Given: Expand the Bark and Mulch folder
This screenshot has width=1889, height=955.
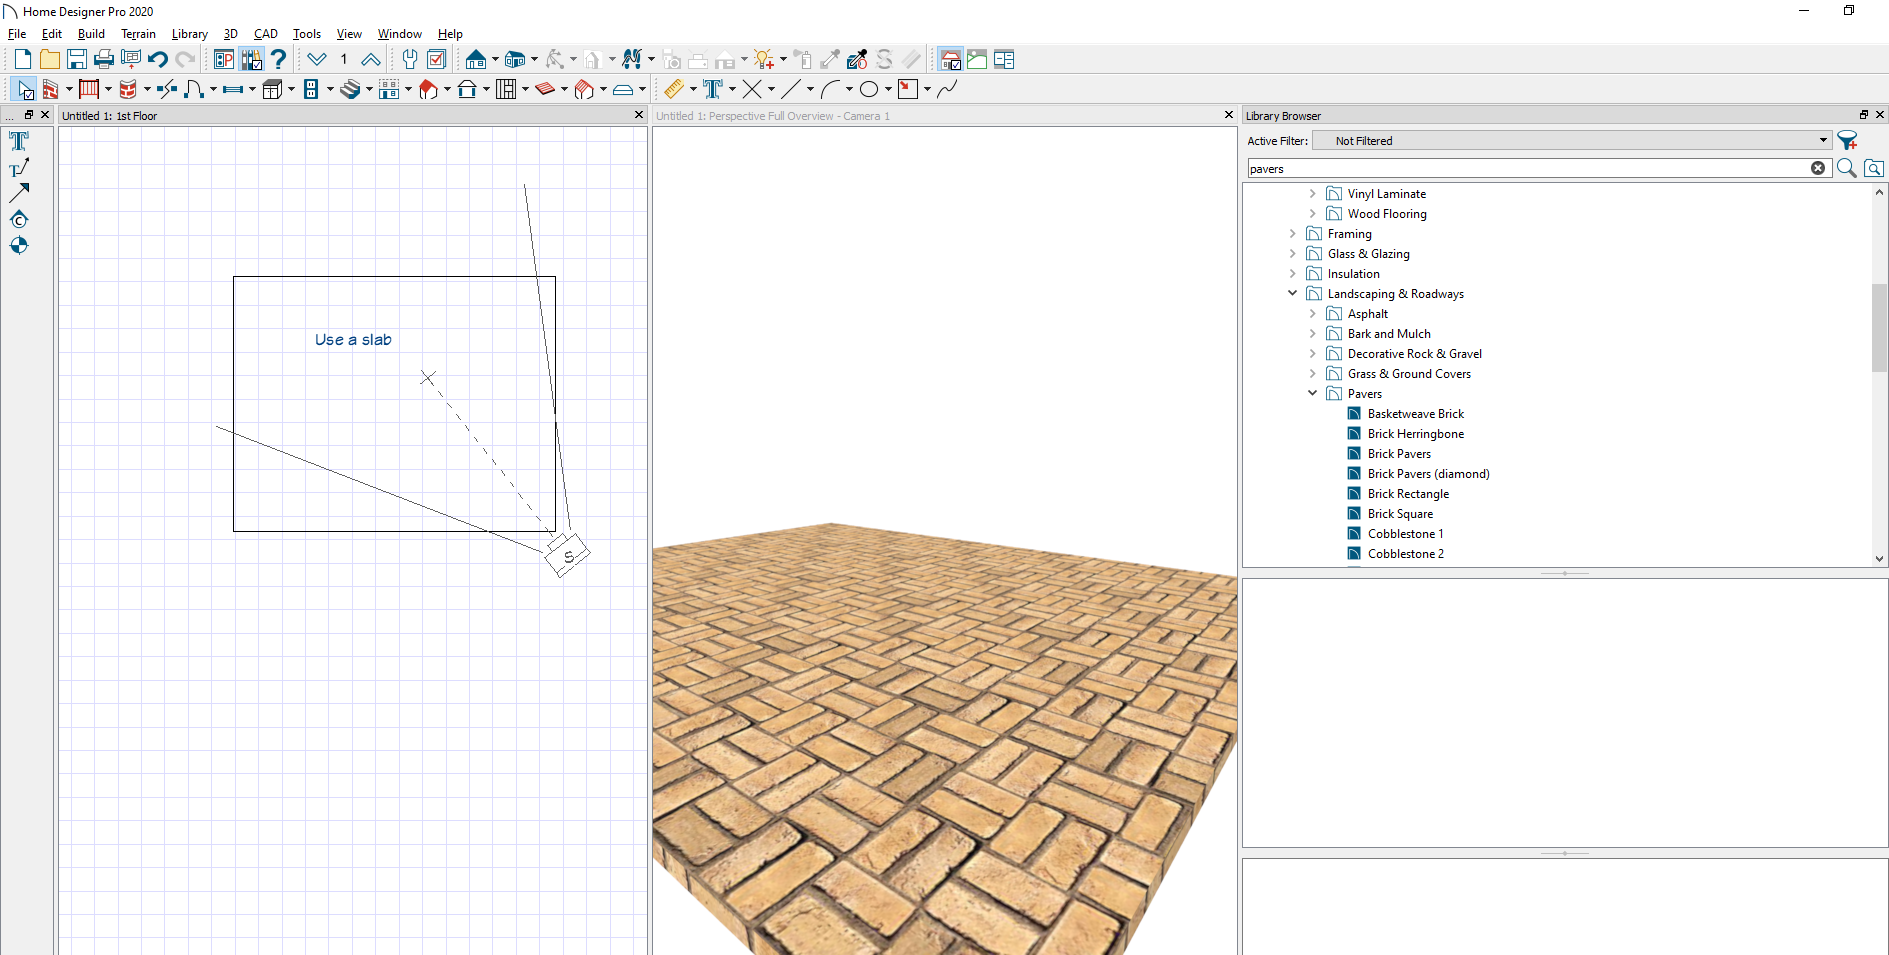Looking at the screenshot, I should 1312,334.
